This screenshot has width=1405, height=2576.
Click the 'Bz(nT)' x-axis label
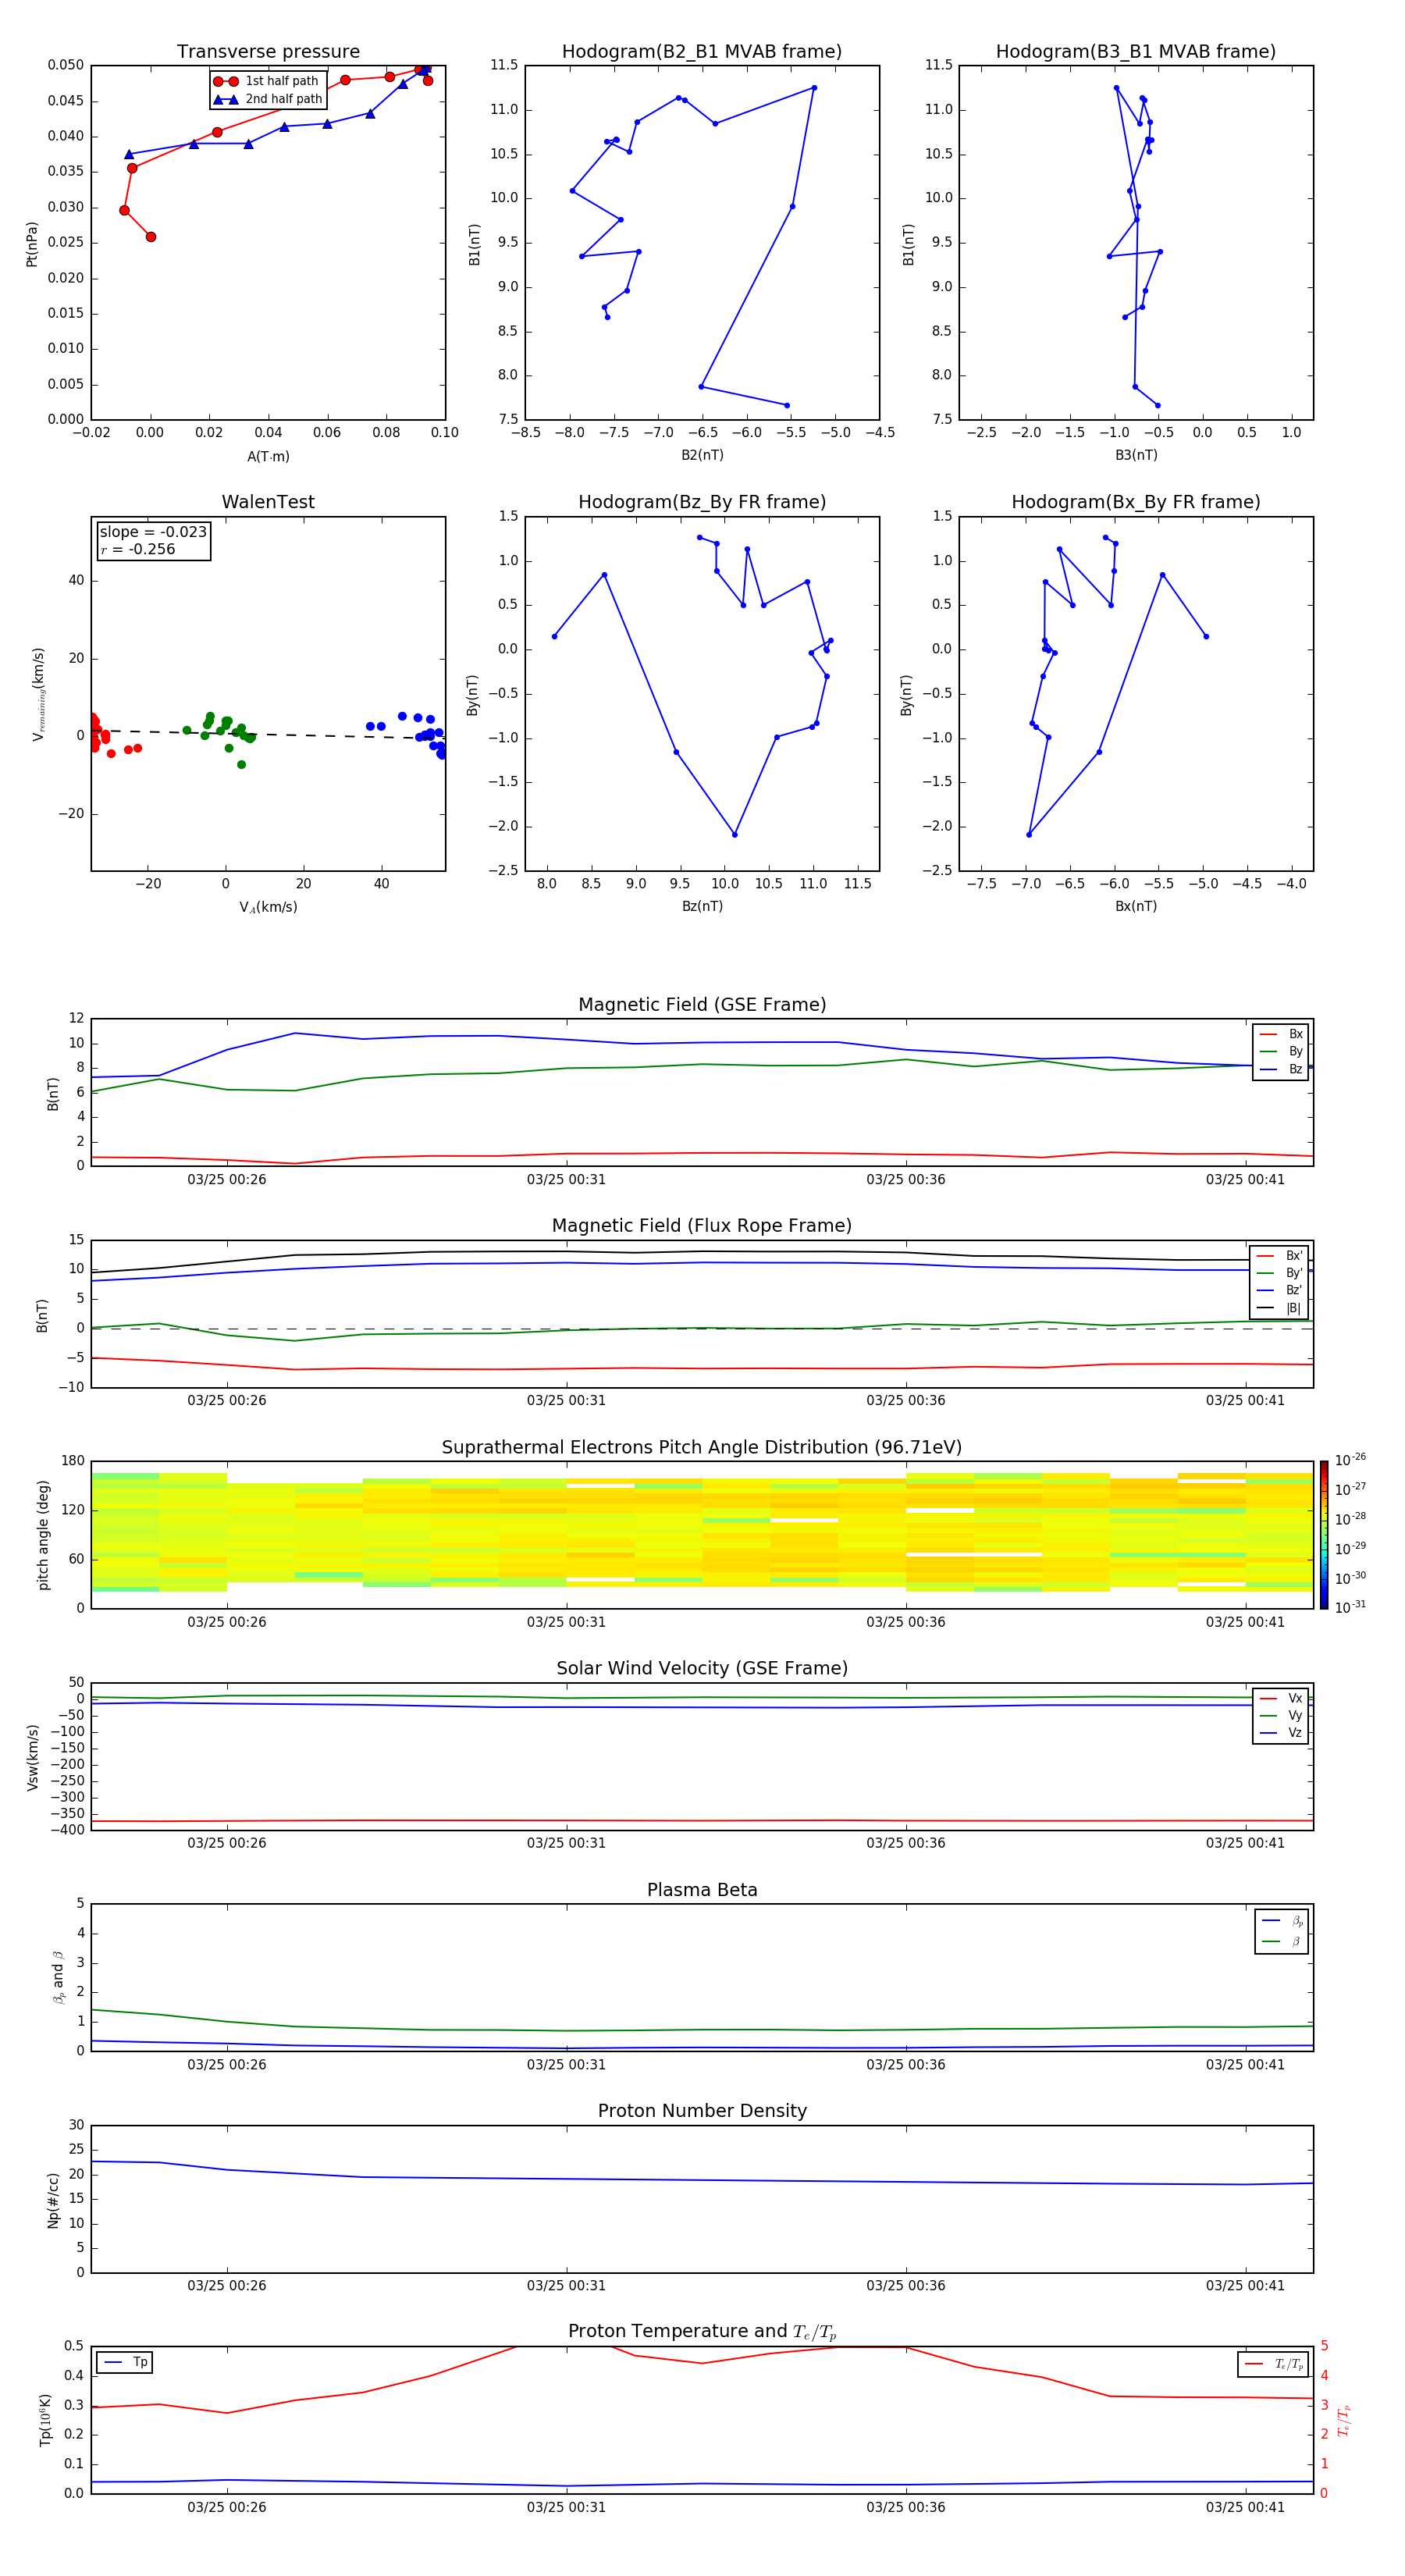[x=702, y=907]
